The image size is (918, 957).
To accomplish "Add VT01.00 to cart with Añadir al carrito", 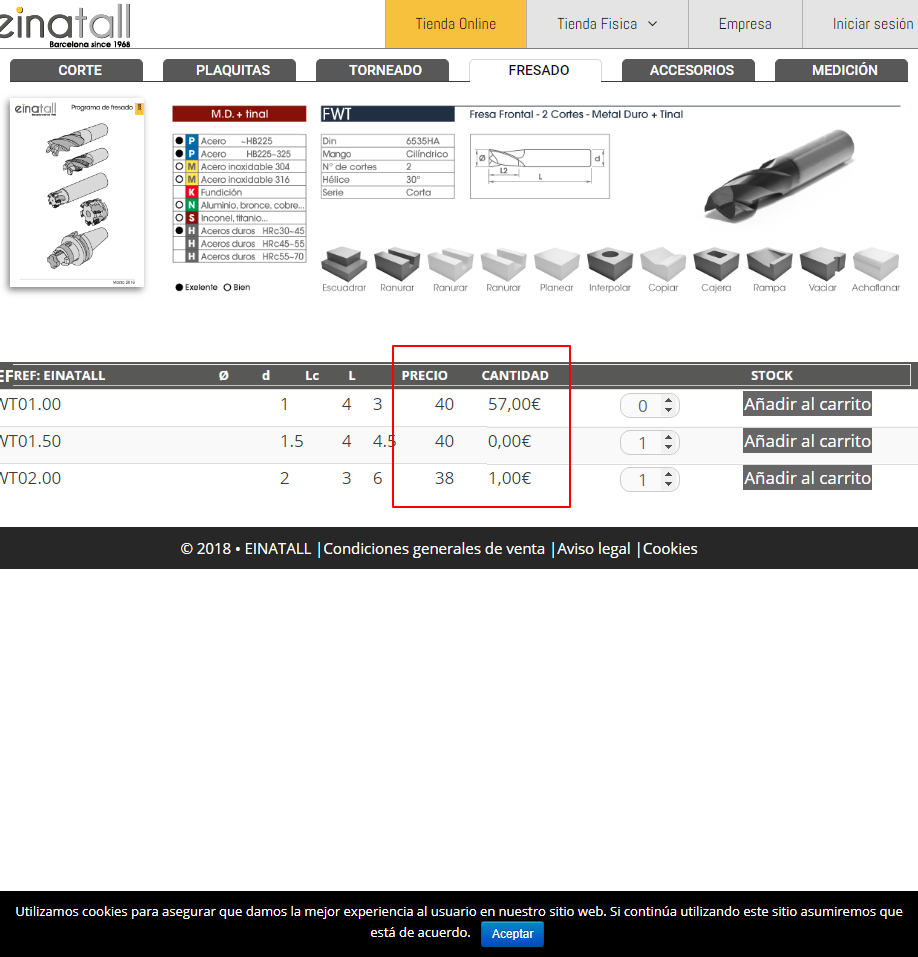I will tap(807, 404).
